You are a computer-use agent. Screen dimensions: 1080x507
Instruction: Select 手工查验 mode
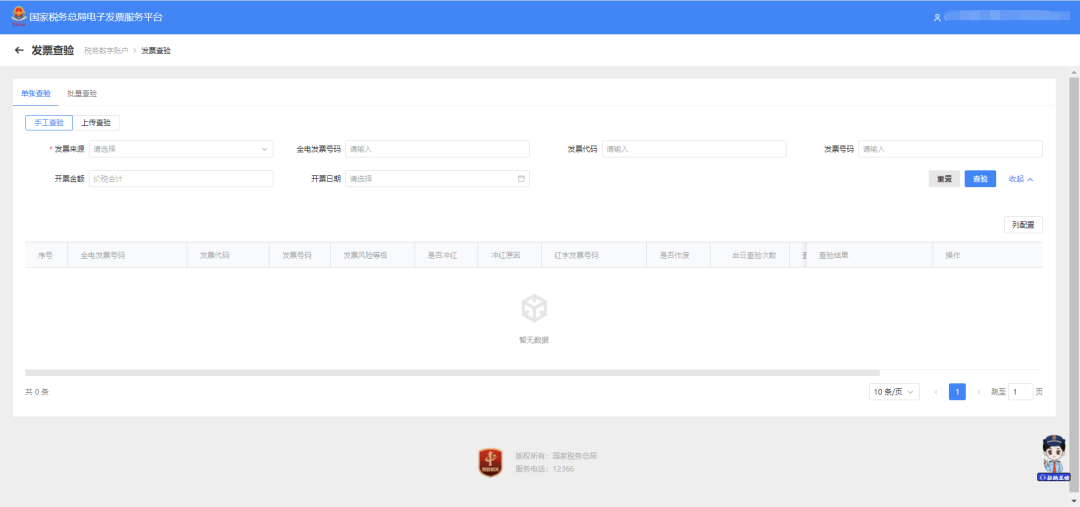(x=49, y=123)
